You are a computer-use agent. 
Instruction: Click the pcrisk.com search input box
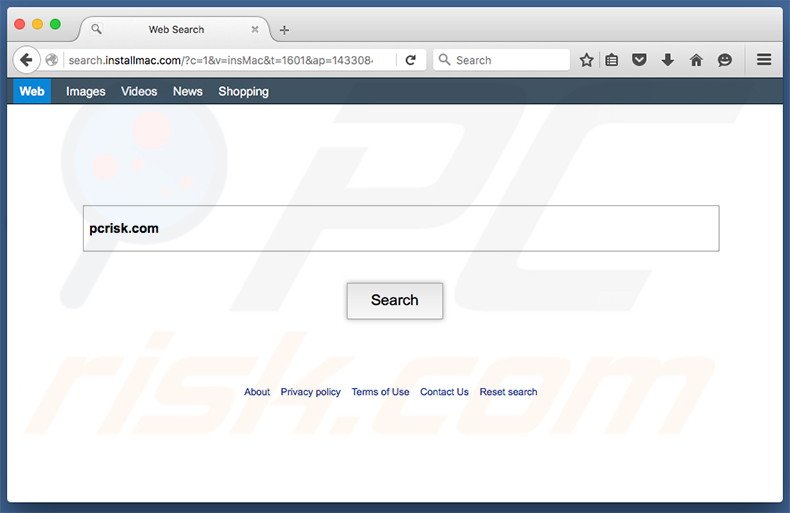click(401, 228)
